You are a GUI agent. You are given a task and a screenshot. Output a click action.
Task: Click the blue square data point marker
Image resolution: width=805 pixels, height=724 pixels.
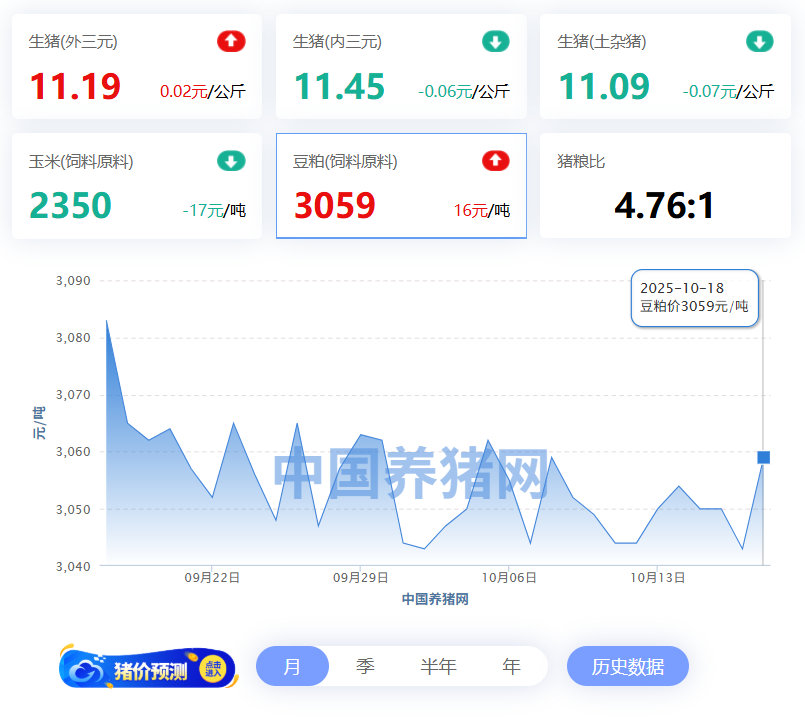(763, 457)
